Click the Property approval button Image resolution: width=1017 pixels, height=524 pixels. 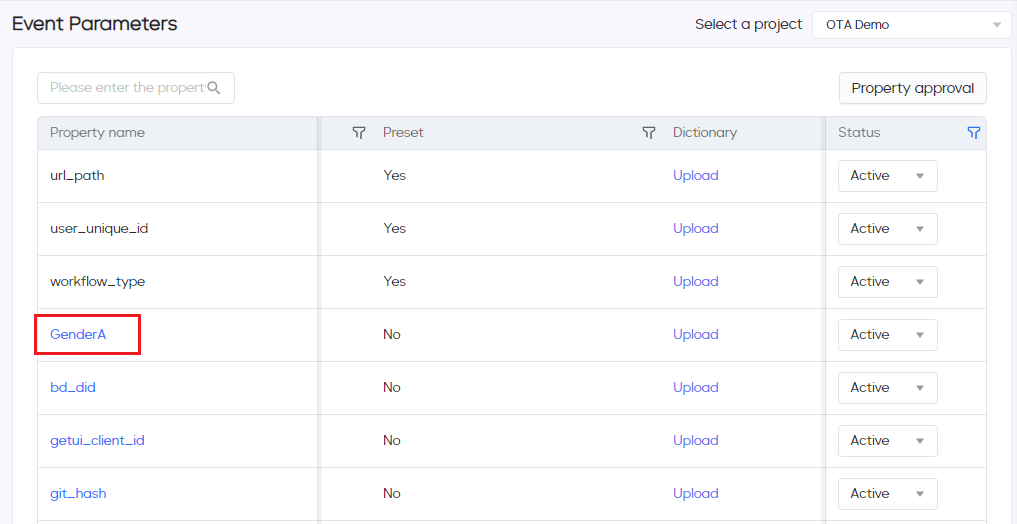click(913, 88)
